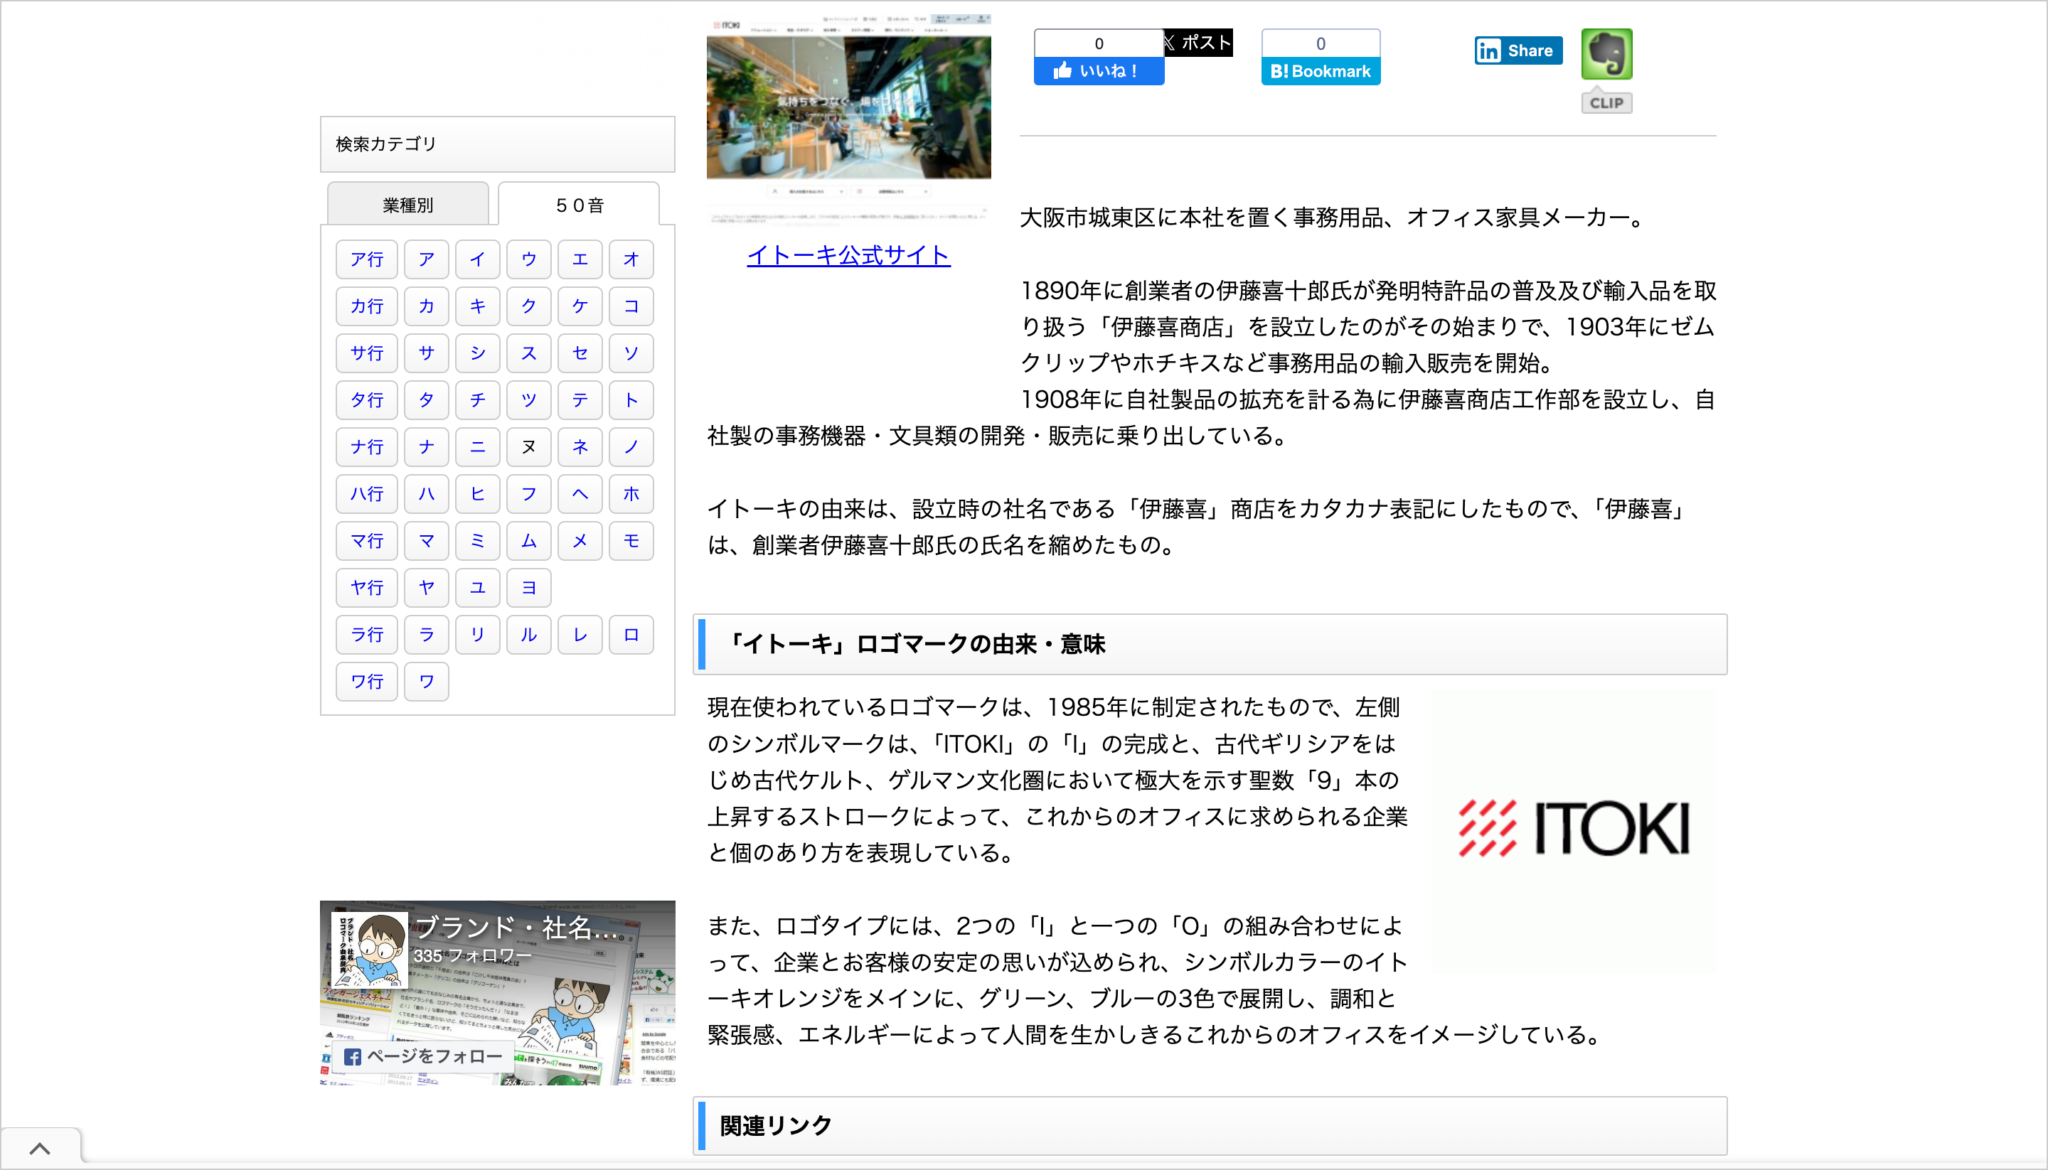Open the イトーキ公式サイト link
2048x1170 pixels.
[x=848, y=255]
